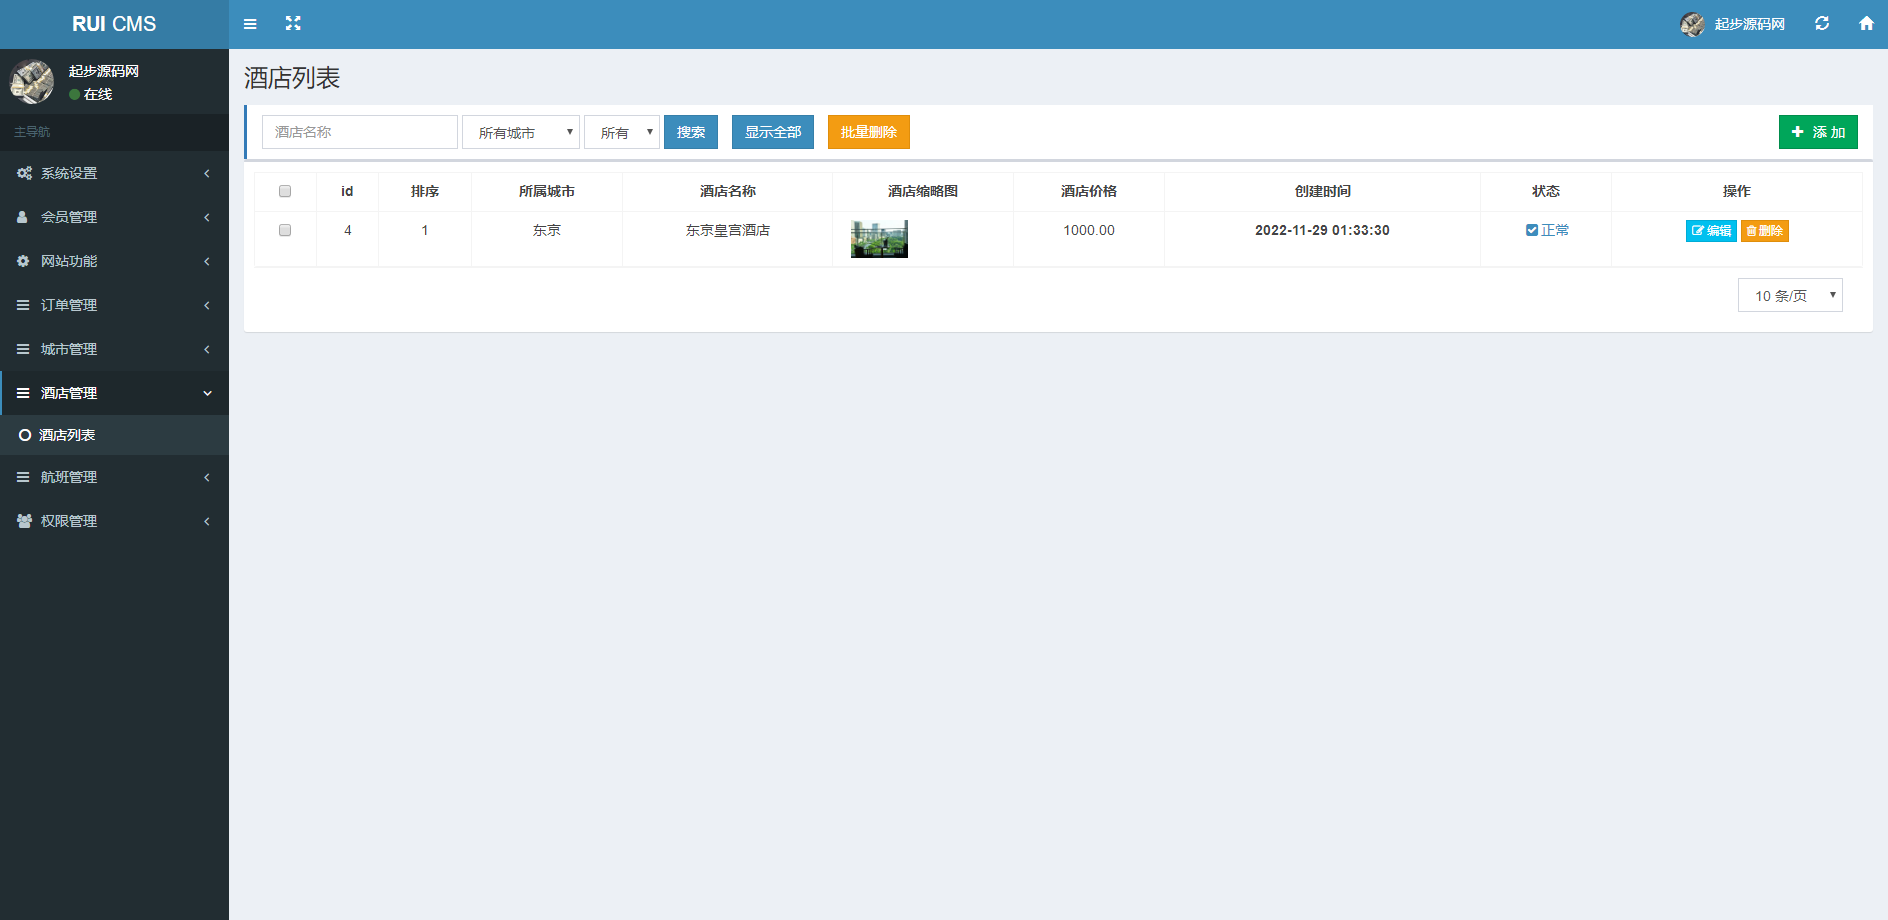Click the group icon beside 权限管理
This screenshot has width=1888, height=920.
point(24,521)
